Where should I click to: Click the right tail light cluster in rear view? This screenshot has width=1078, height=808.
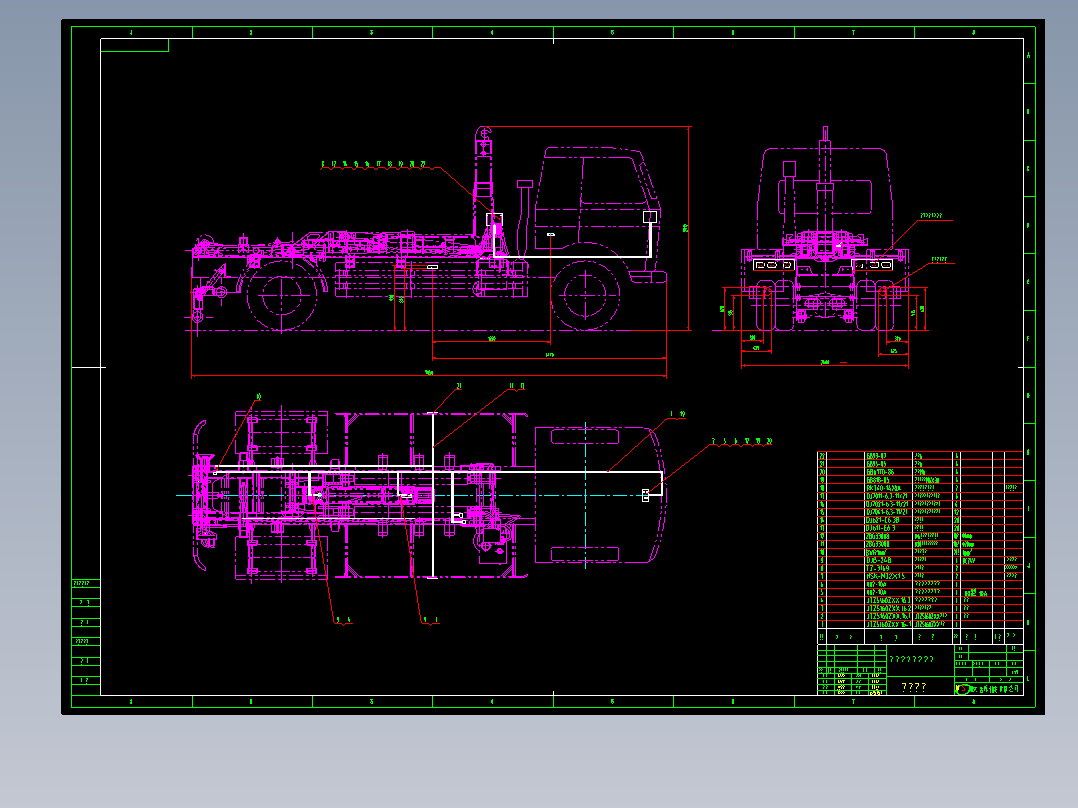[x=873, y=265]
